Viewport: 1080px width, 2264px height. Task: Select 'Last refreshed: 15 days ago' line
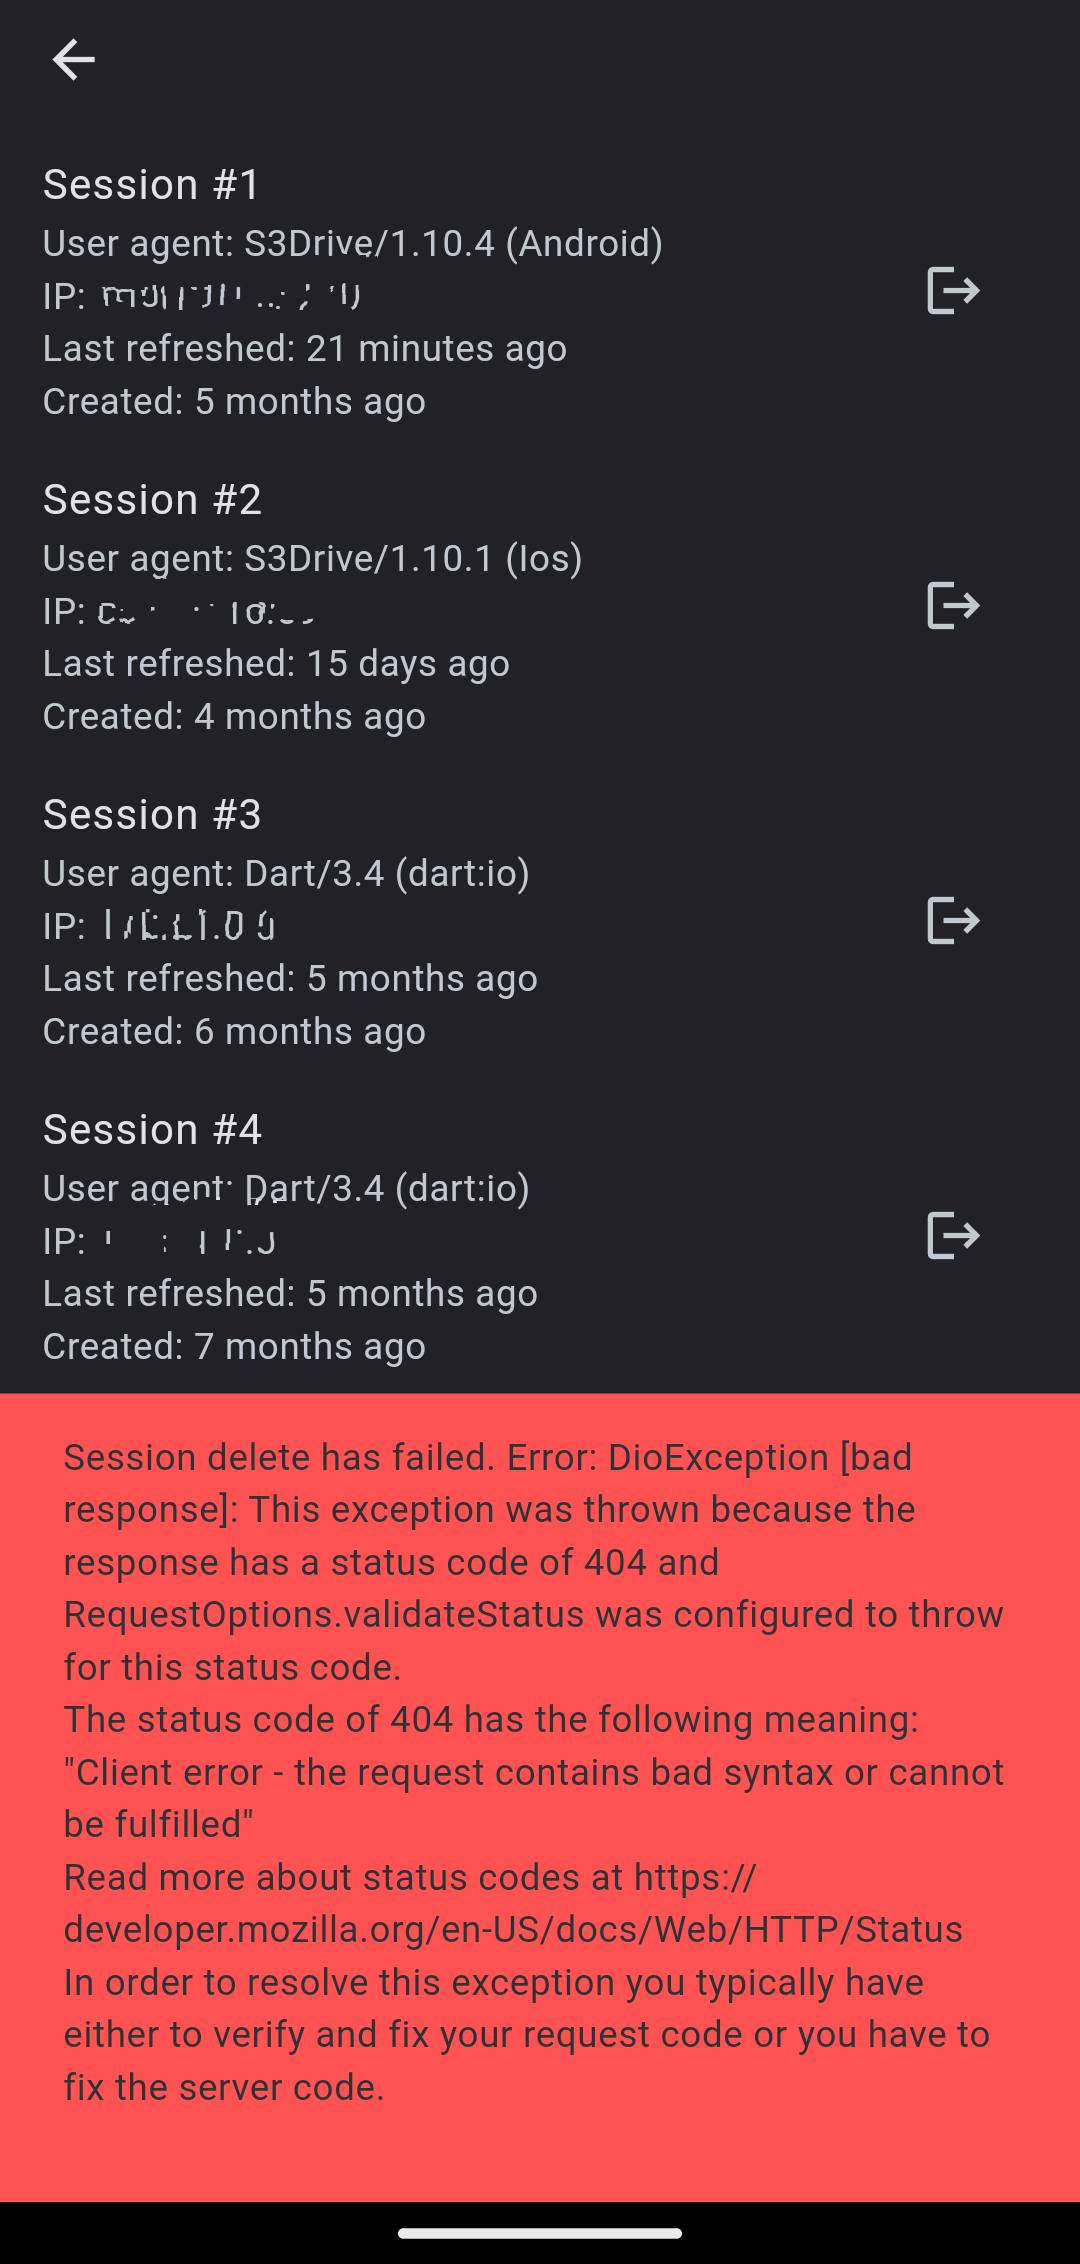(276, 663)
